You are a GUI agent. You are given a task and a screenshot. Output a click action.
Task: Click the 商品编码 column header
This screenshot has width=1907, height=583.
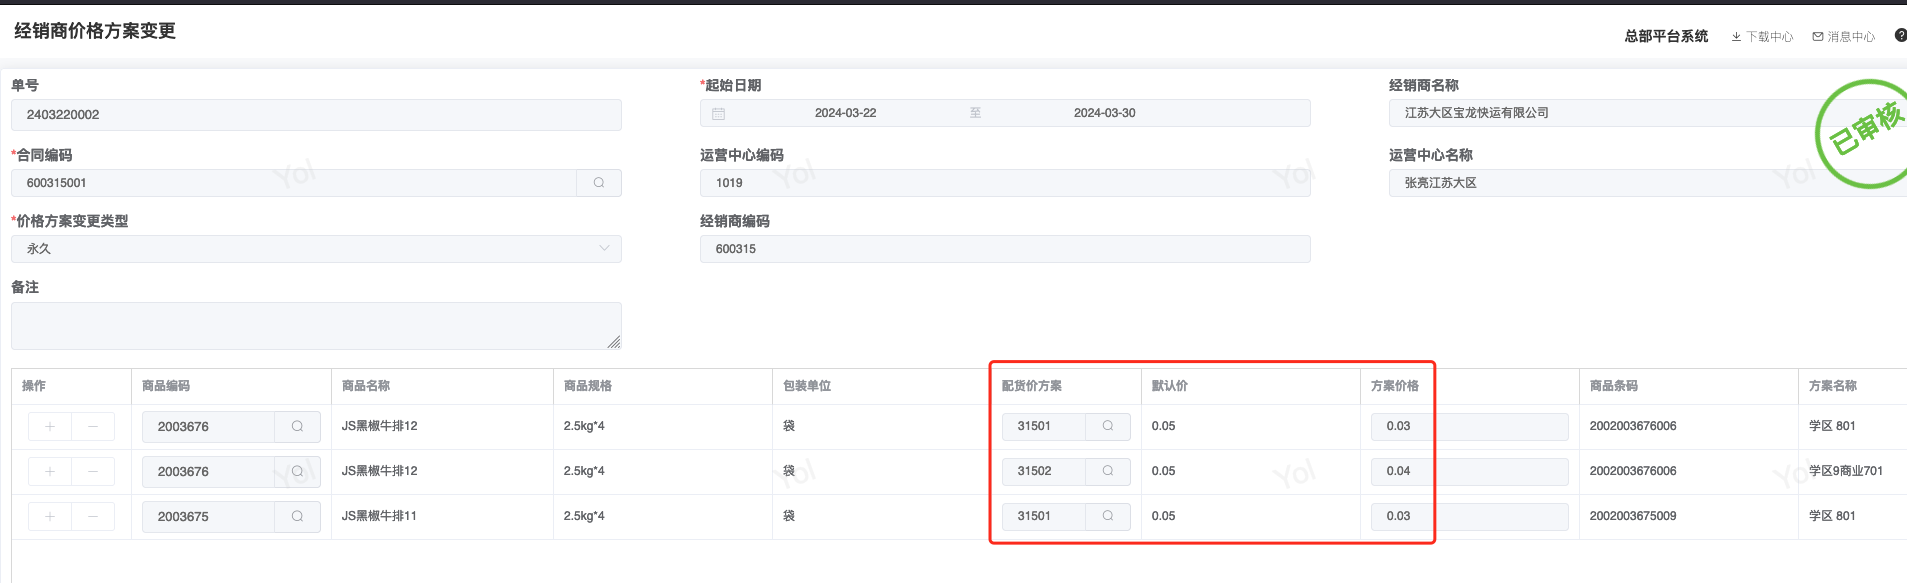coord(166,386)
